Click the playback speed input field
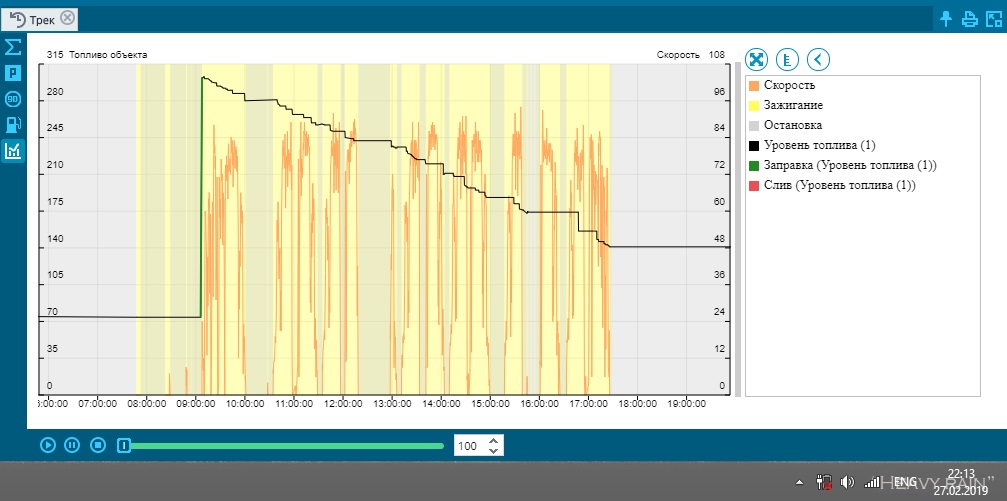This screenshot has height=501, width=1007. [468, 446]
